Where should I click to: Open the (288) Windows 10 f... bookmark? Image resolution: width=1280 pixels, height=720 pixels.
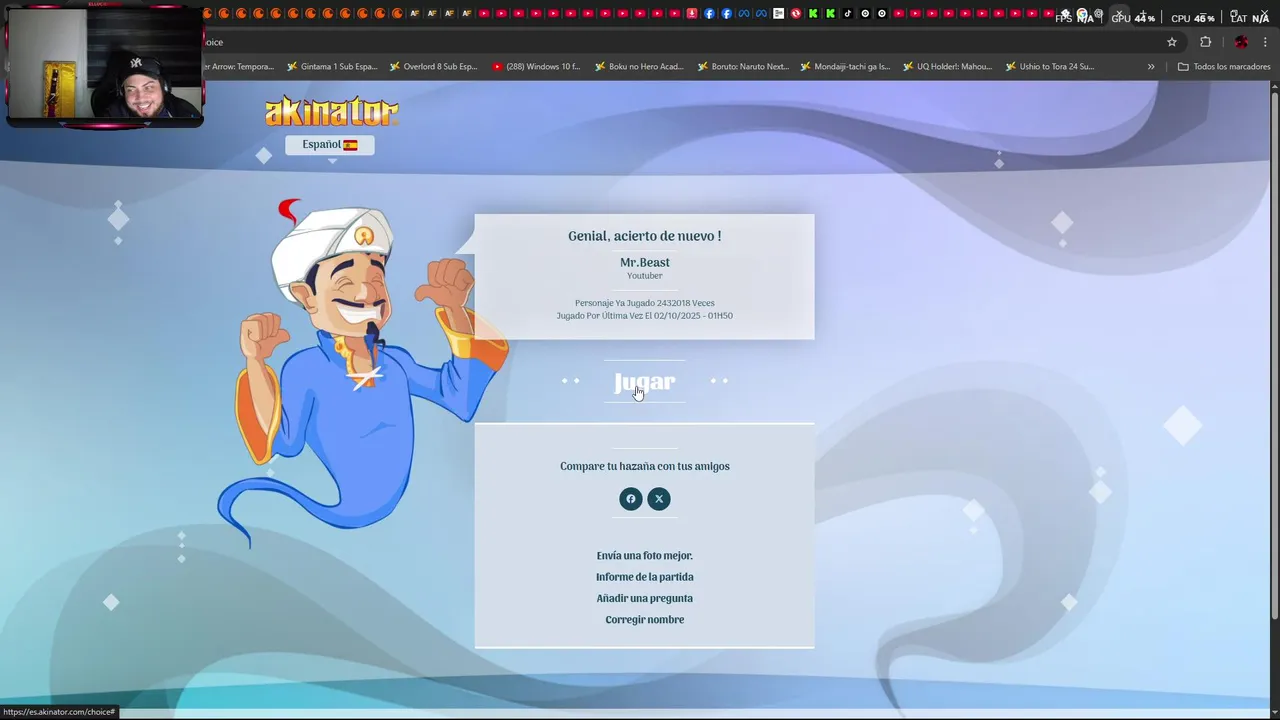(x=537, y=67)
